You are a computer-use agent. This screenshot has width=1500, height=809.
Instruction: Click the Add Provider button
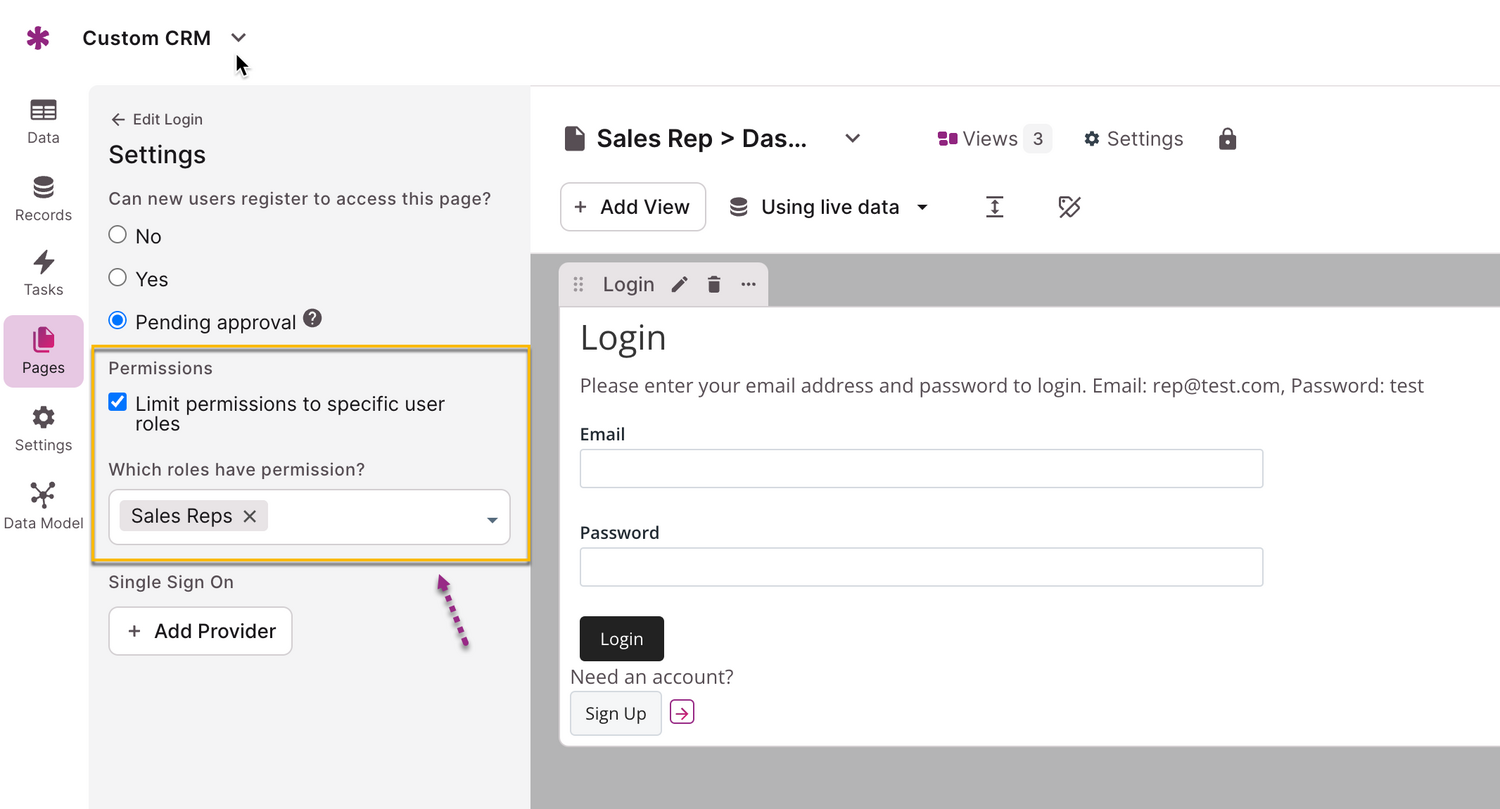pos(200,631)
